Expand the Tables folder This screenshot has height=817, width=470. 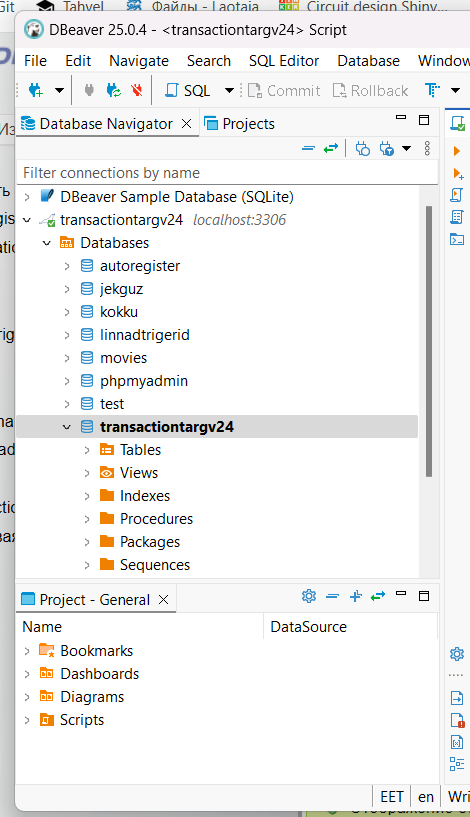click(86, 450)
